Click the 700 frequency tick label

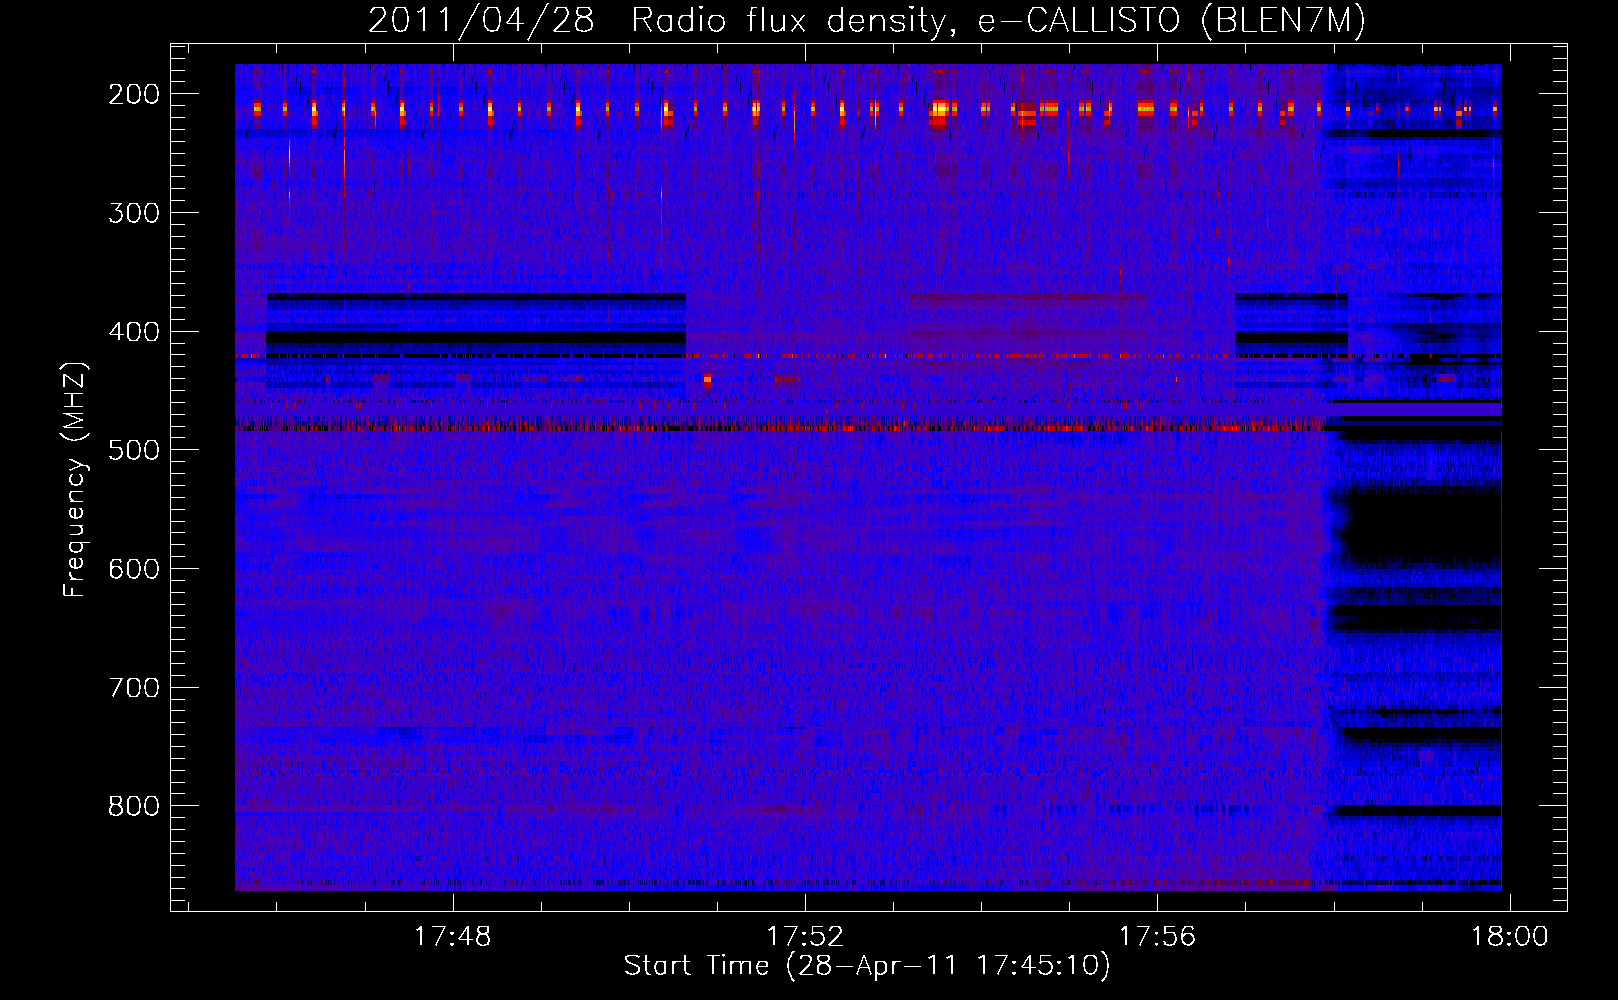coord(133,688)
